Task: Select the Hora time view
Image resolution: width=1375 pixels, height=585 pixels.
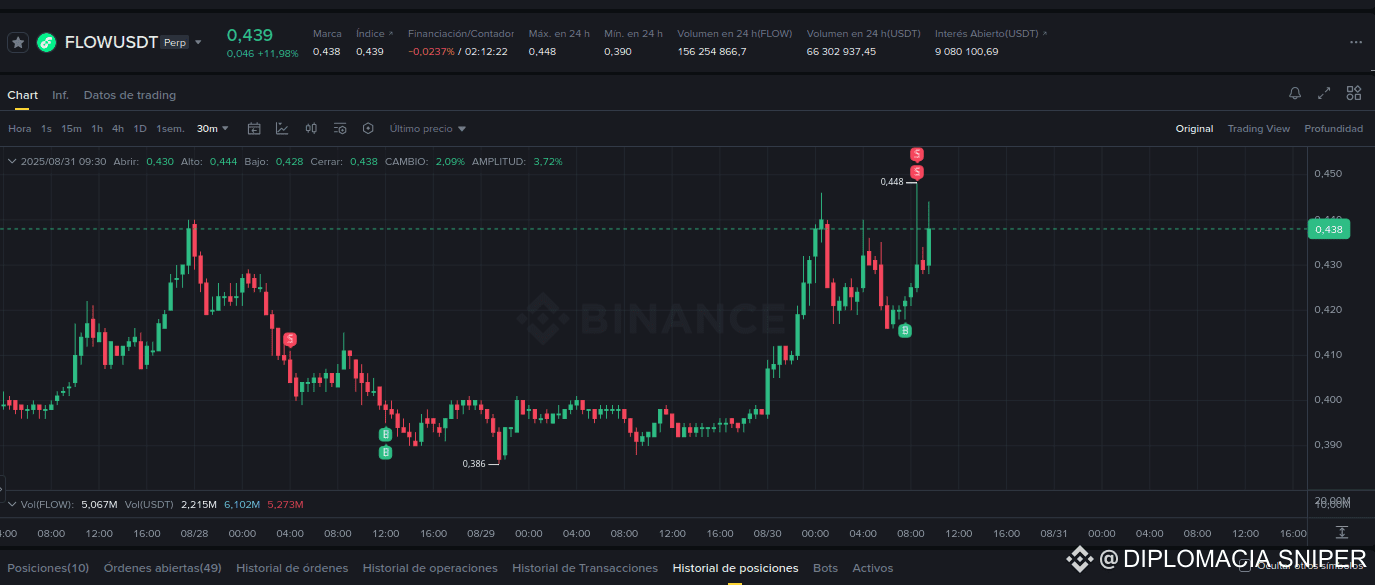Action: (x=19, y=128)
